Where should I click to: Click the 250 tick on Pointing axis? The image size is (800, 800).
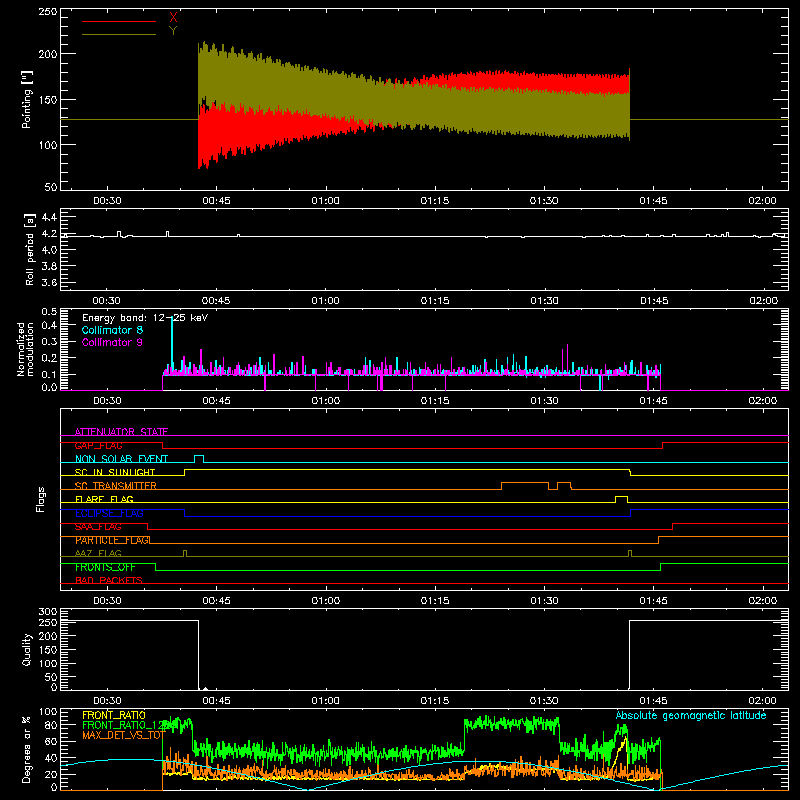point(47,11)
